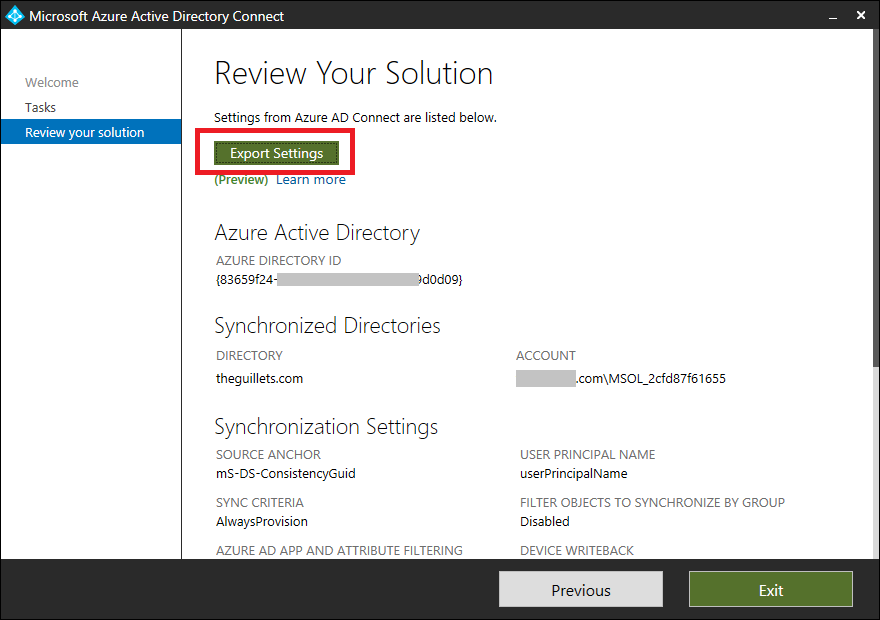
Task: Click AZURE AD APP AND ATTRIBUTE FILTERING label
Action: point(339,550)
